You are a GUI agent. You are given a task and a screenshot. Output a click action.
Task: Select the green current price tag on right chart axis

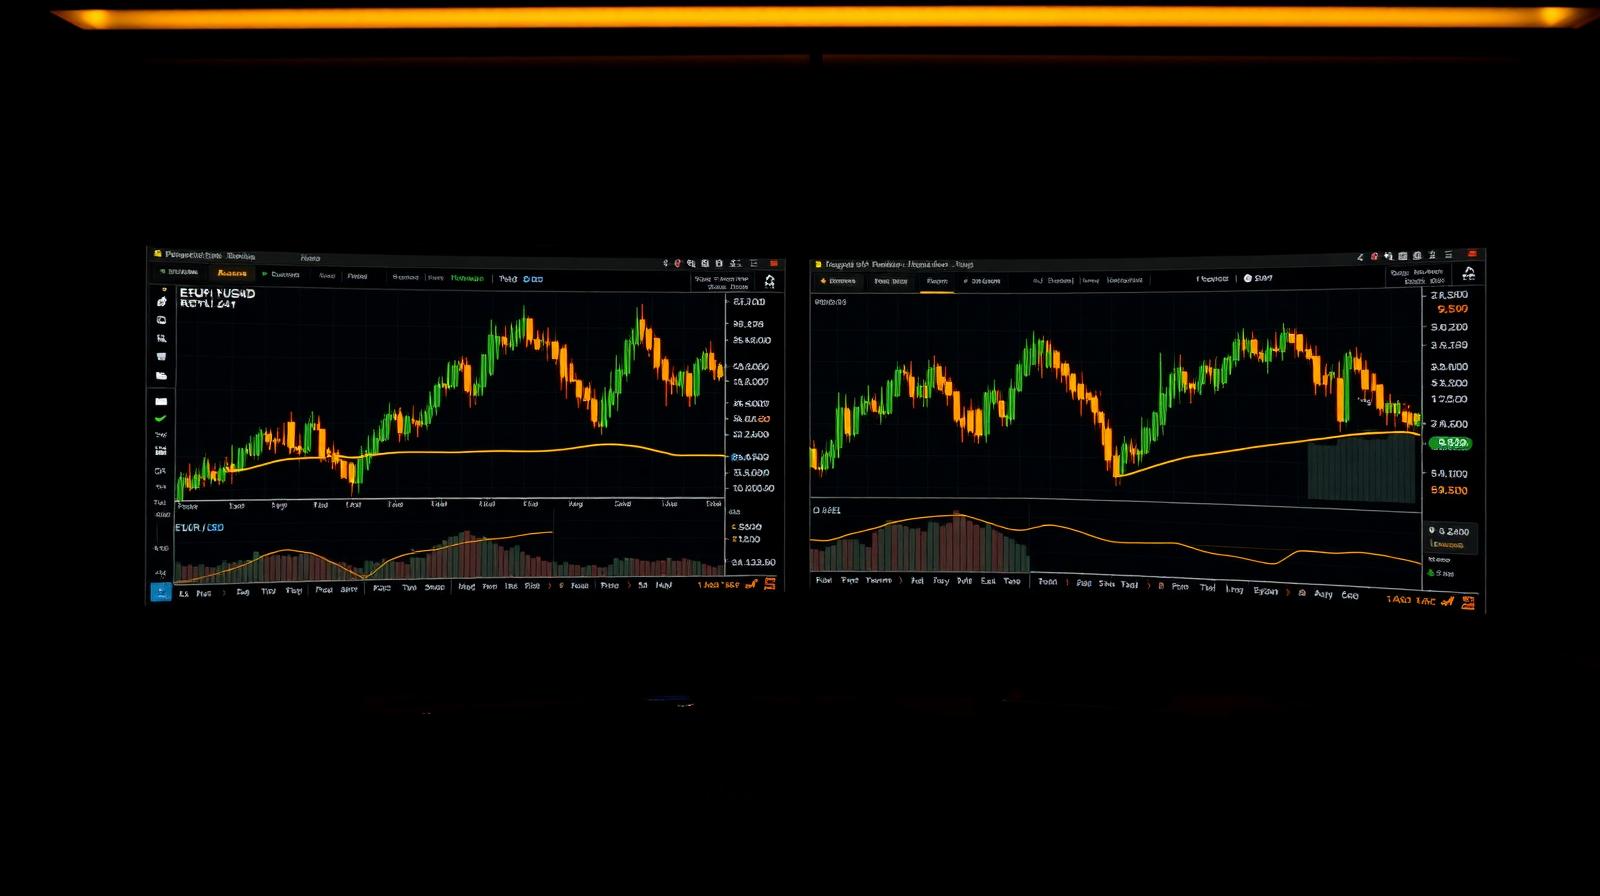coord(1450,443)
